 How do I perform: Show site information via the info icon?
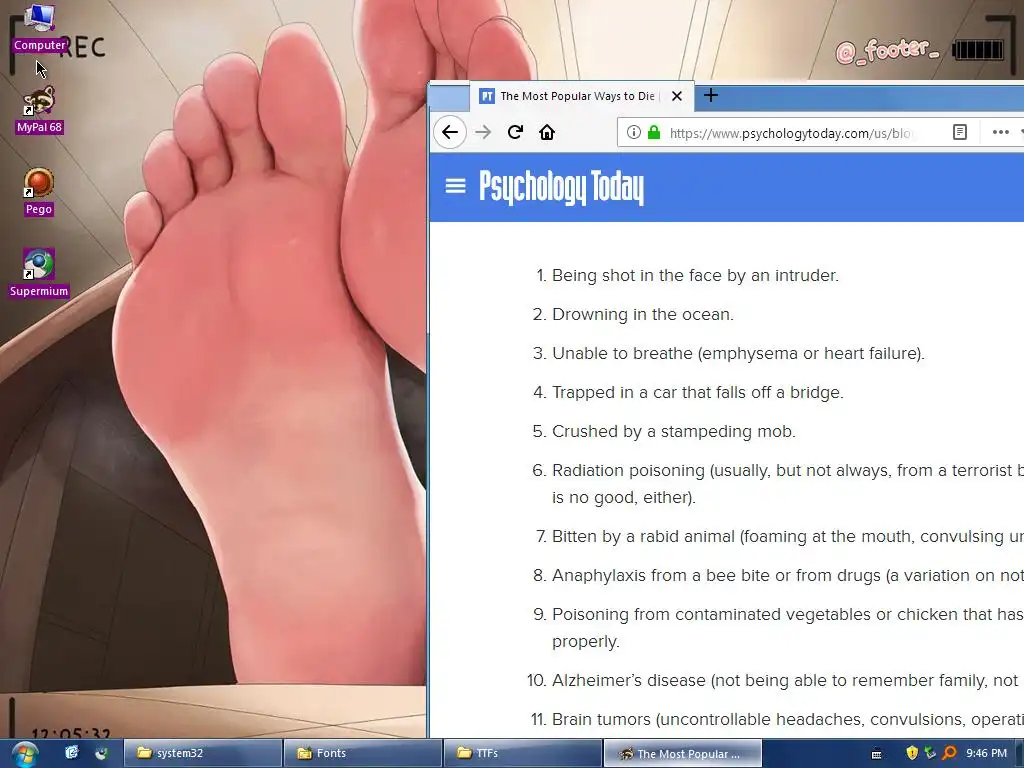coord(633,133)
